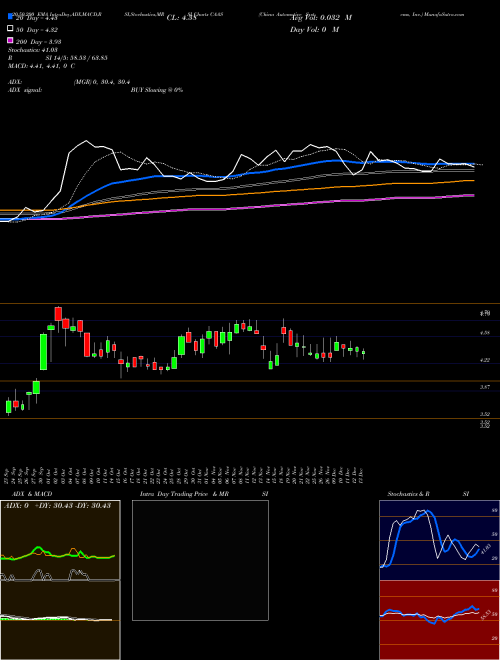Click the '(MGR) 0, 30.4, 30.4' ADX values
Screen dimensions: 500x660
[x=101, y=82]
